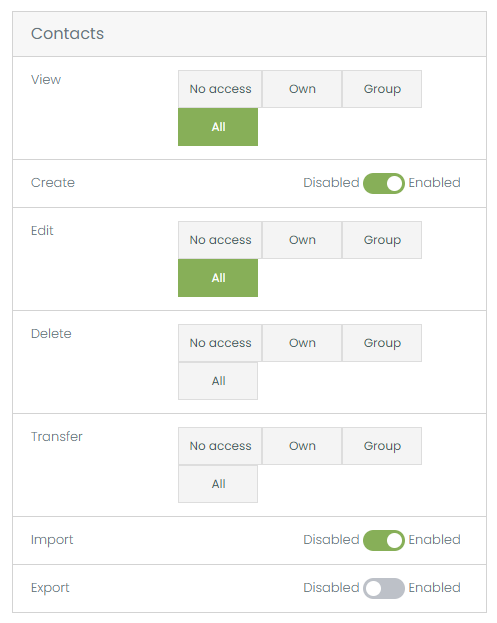Set Edit permission to Own
Viewport: 497px width, 623px height.
point(302,240)
